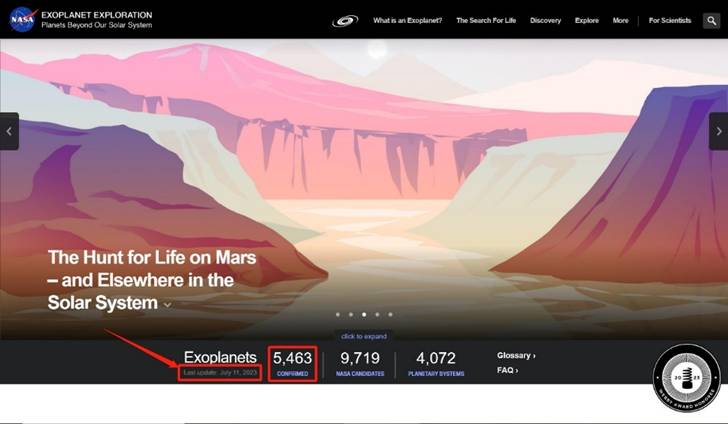Click the NASA logo

point(23,20)
